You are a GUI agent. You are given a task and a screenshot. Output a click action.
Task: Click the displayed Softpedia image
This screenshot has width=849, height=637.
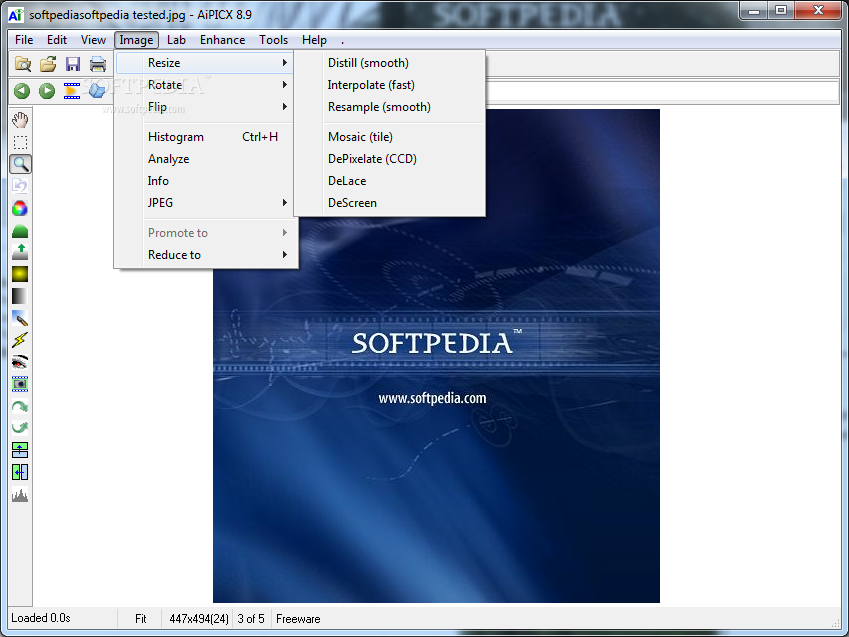[x=436, y=356]
